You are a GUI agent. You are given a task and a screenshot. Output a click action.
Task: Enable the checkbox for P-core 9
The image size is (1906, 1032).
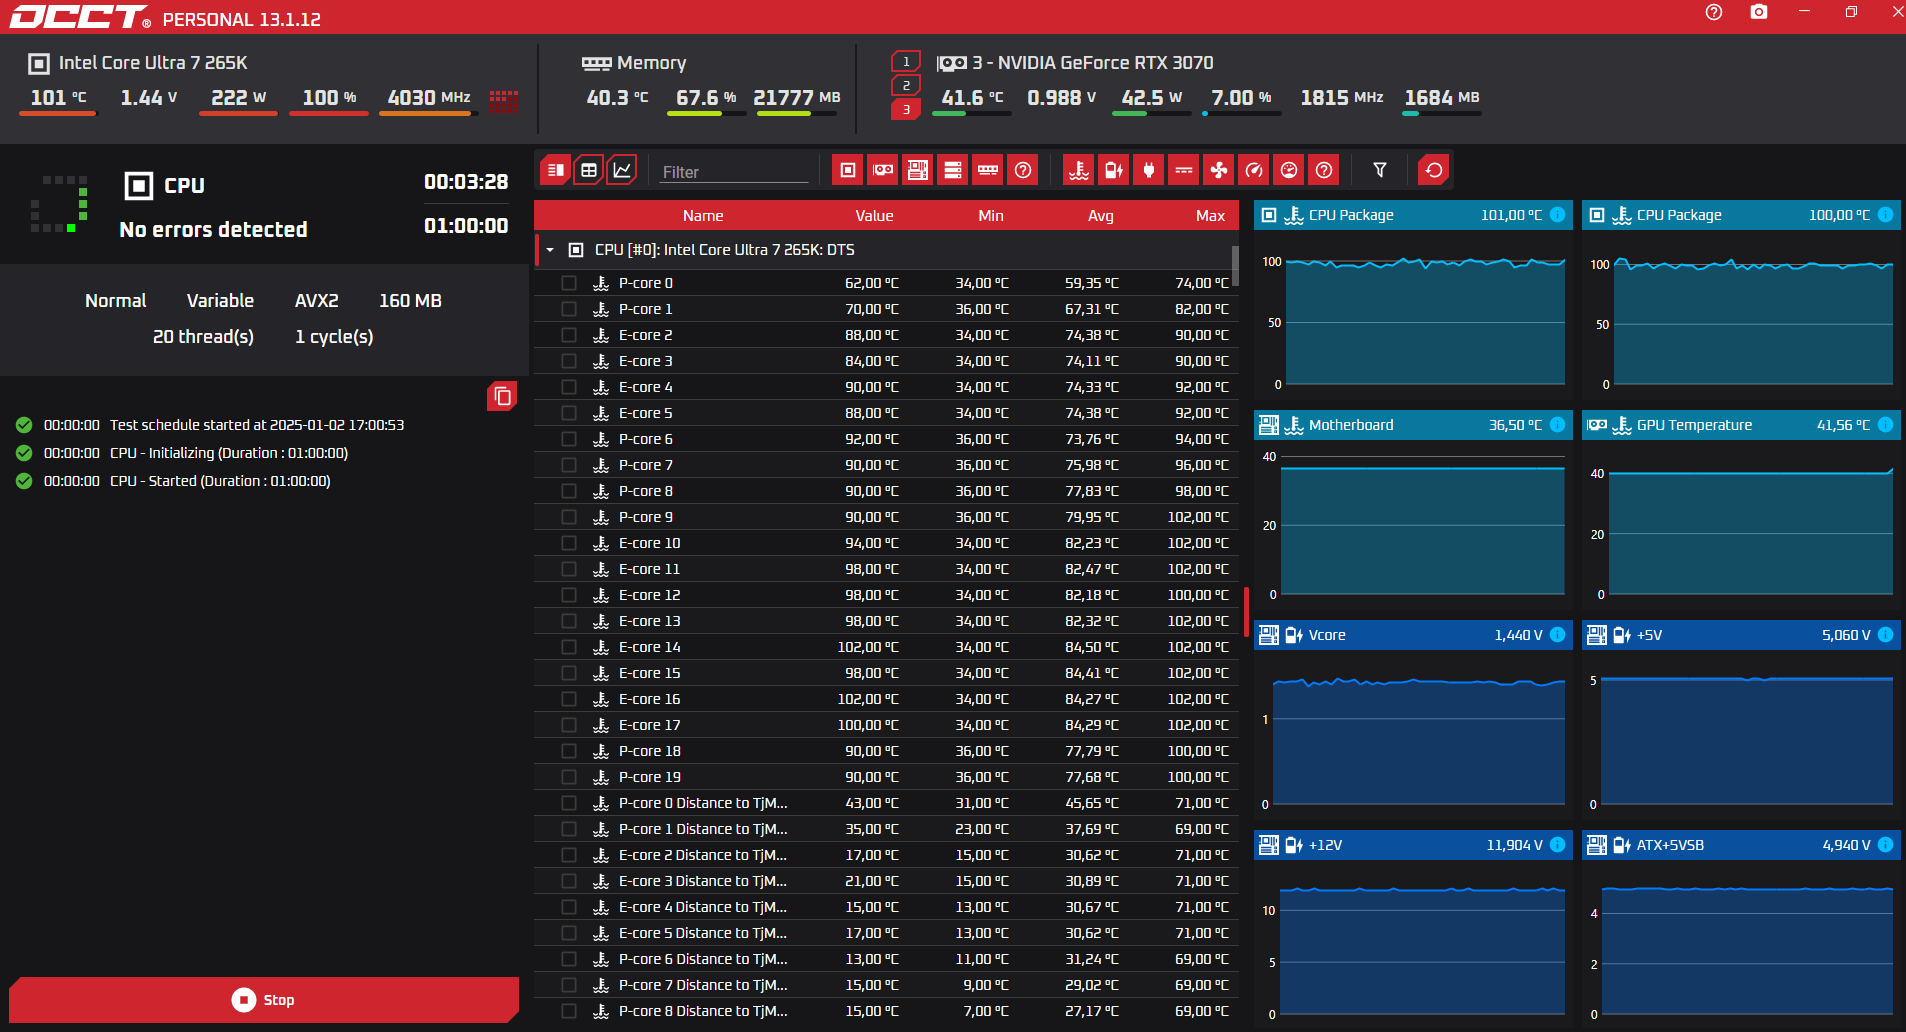(569, 517)
